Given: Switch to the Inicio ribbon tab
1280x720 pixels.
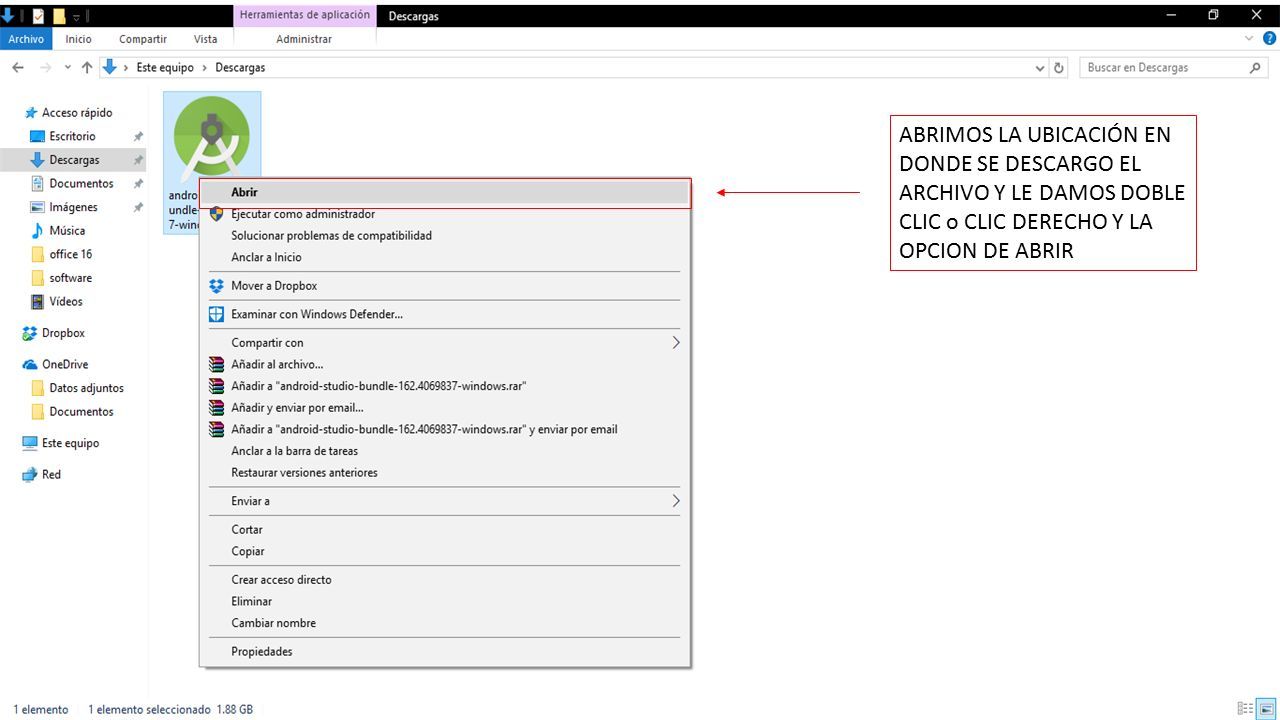Looking at the screenshot, I should click(x=78, y=39).
